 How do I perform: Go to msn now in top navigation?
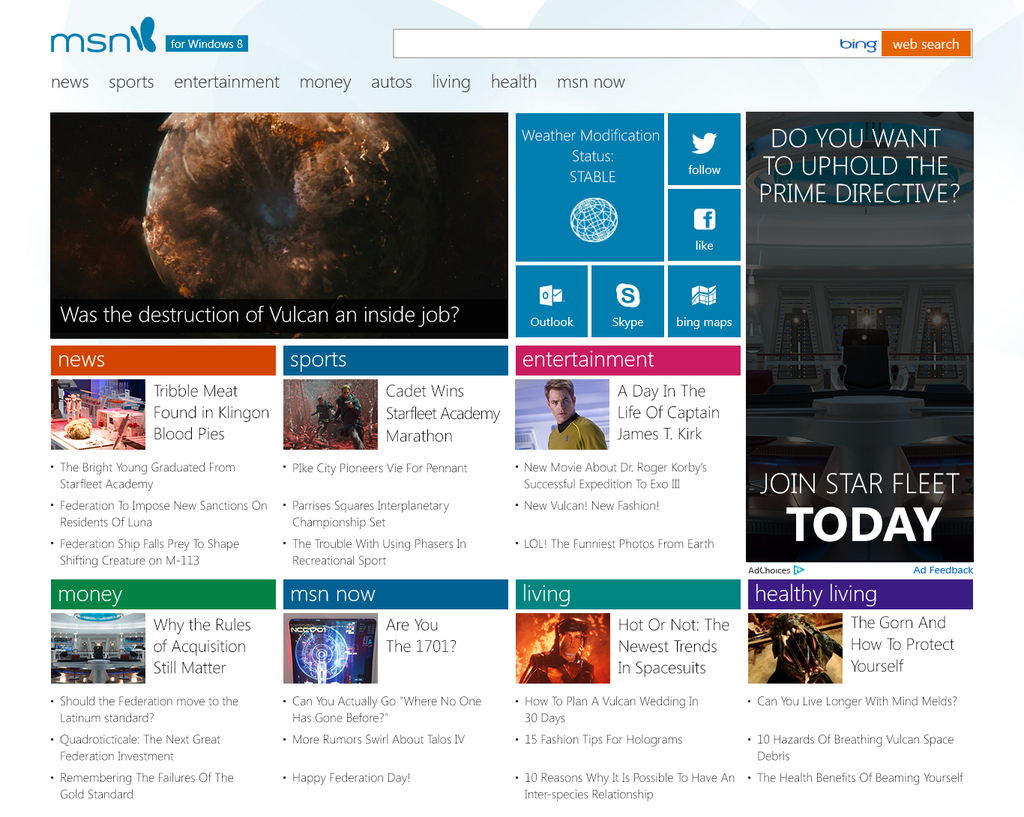point(591,82)
